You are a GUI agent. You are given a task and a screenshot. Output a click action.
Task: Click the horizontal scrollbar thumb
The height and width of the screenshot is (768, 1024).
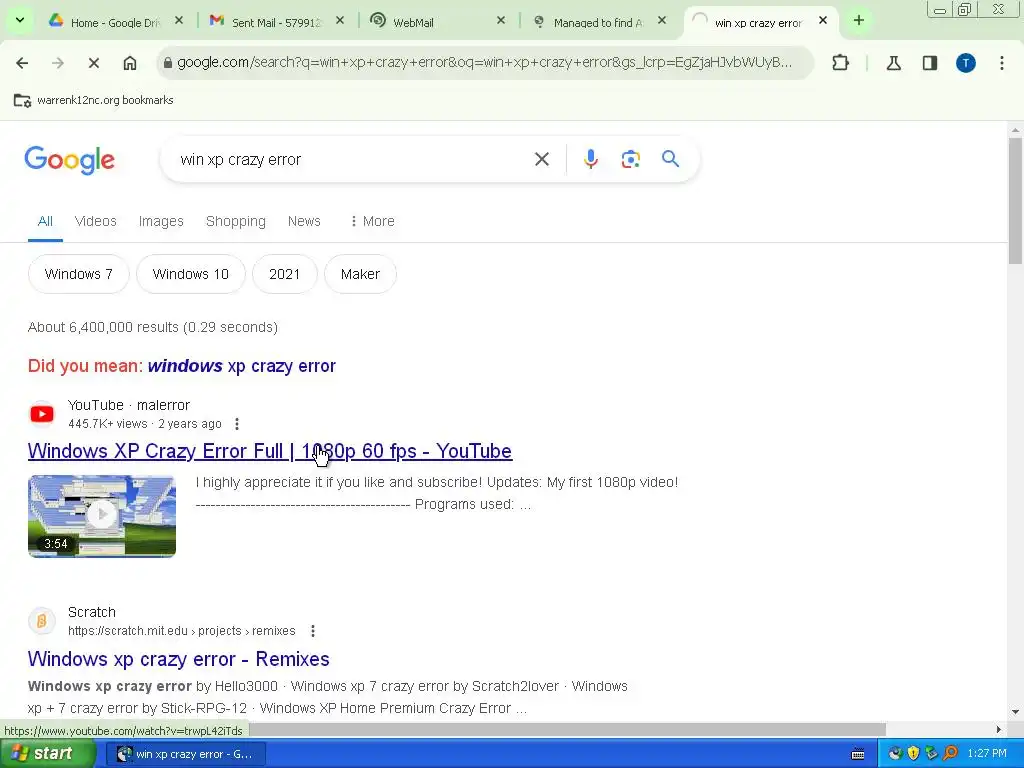click(567, 729)
